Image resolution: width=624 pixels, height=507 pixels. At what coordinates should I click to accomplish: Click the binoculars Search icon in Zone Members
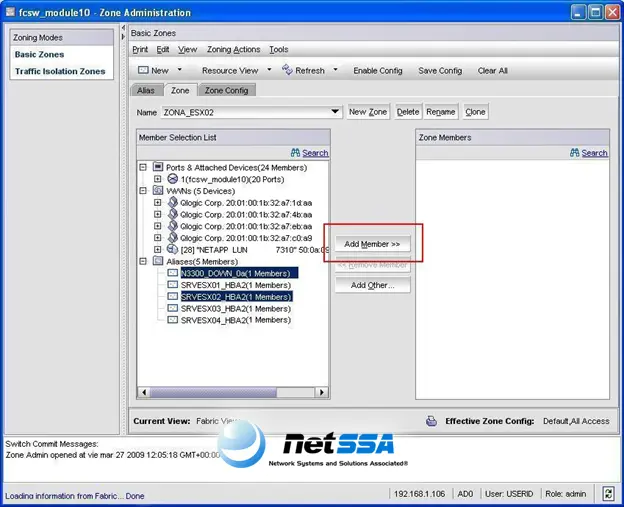[574, 152]
